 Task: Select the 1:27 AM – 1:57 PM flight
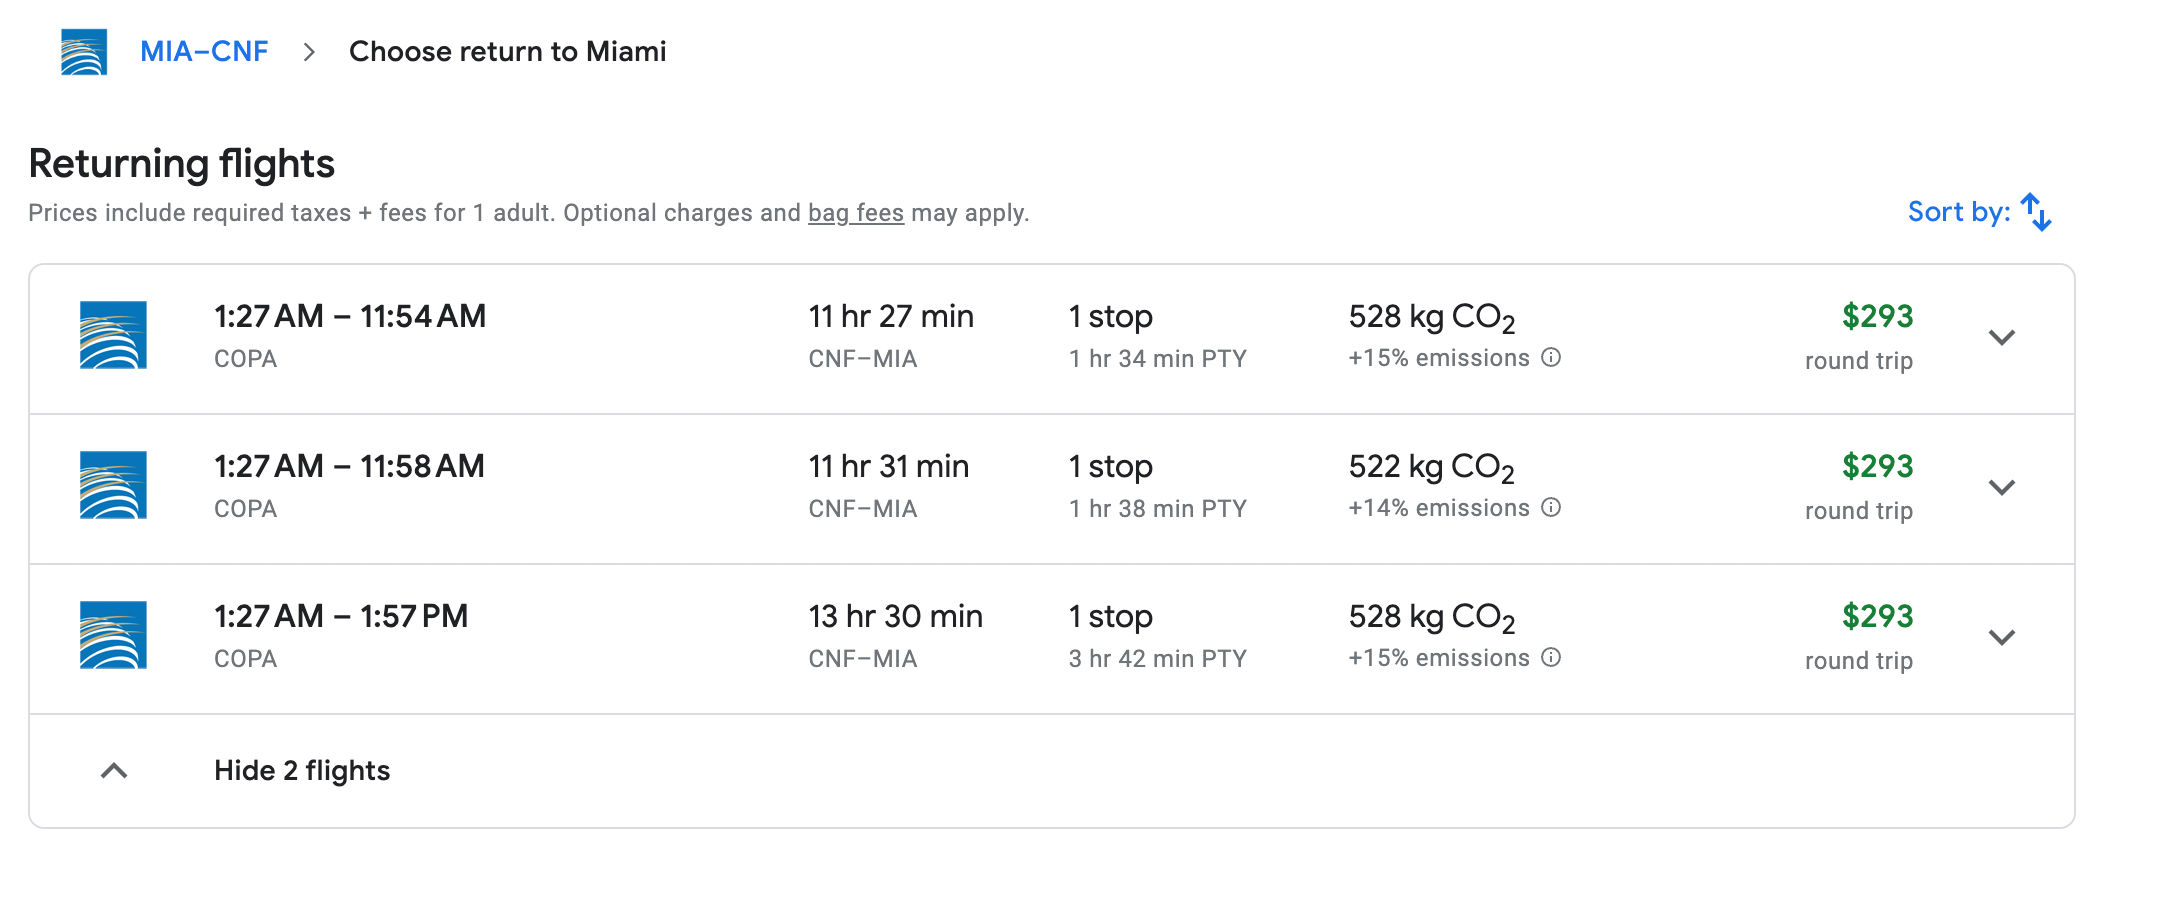[341, 617]
